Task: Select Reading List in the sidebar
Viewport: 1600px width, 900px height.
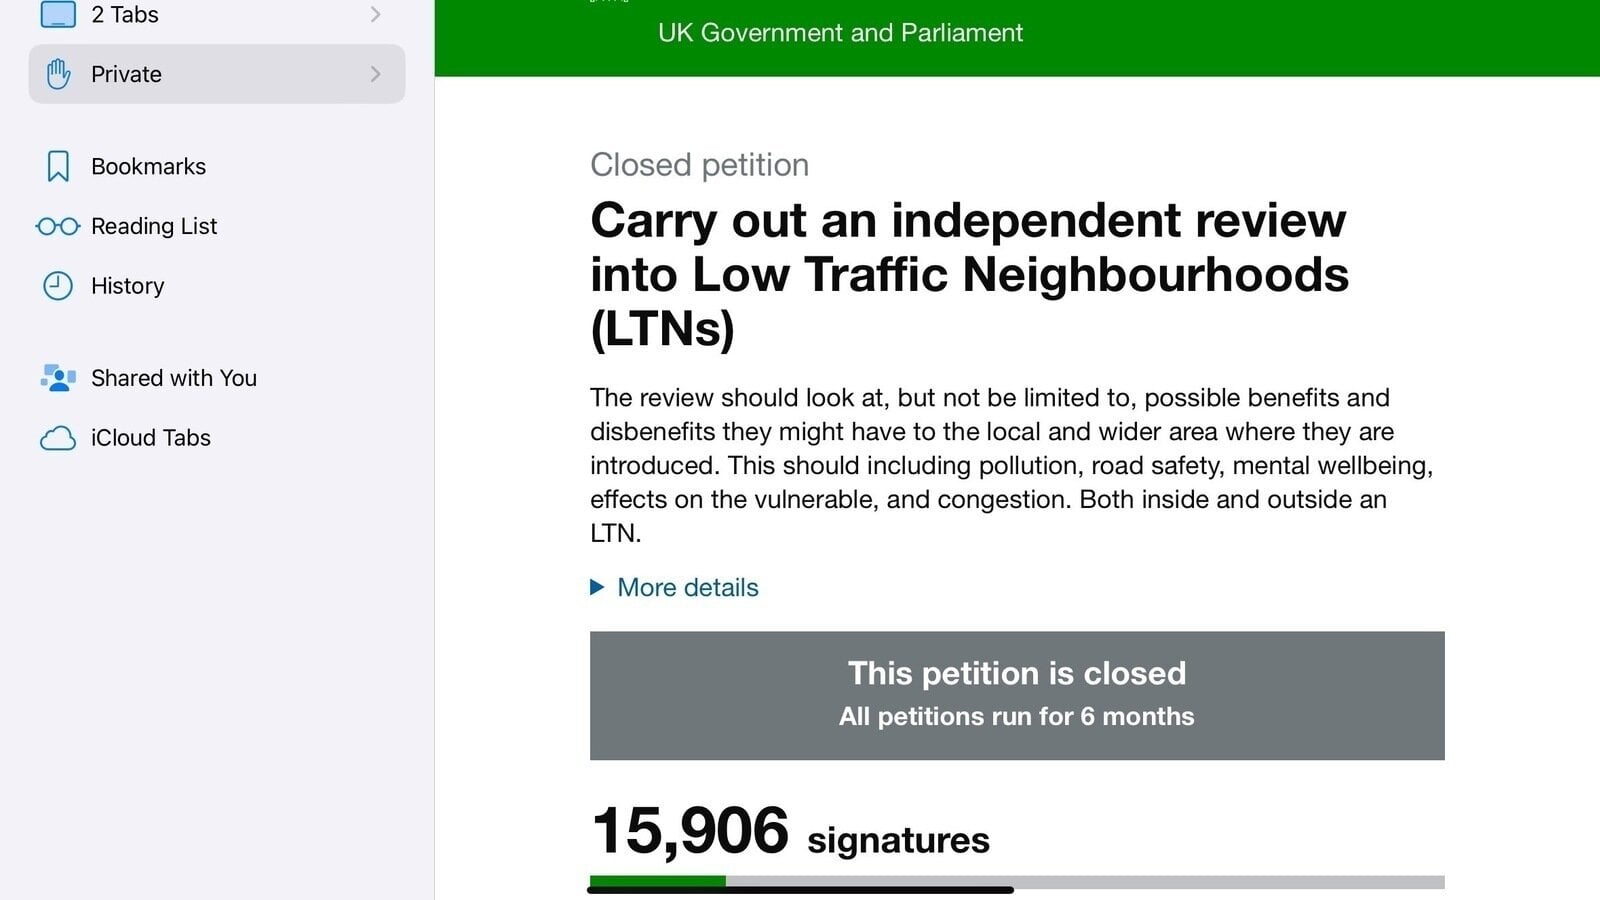Action: point(154,226)
